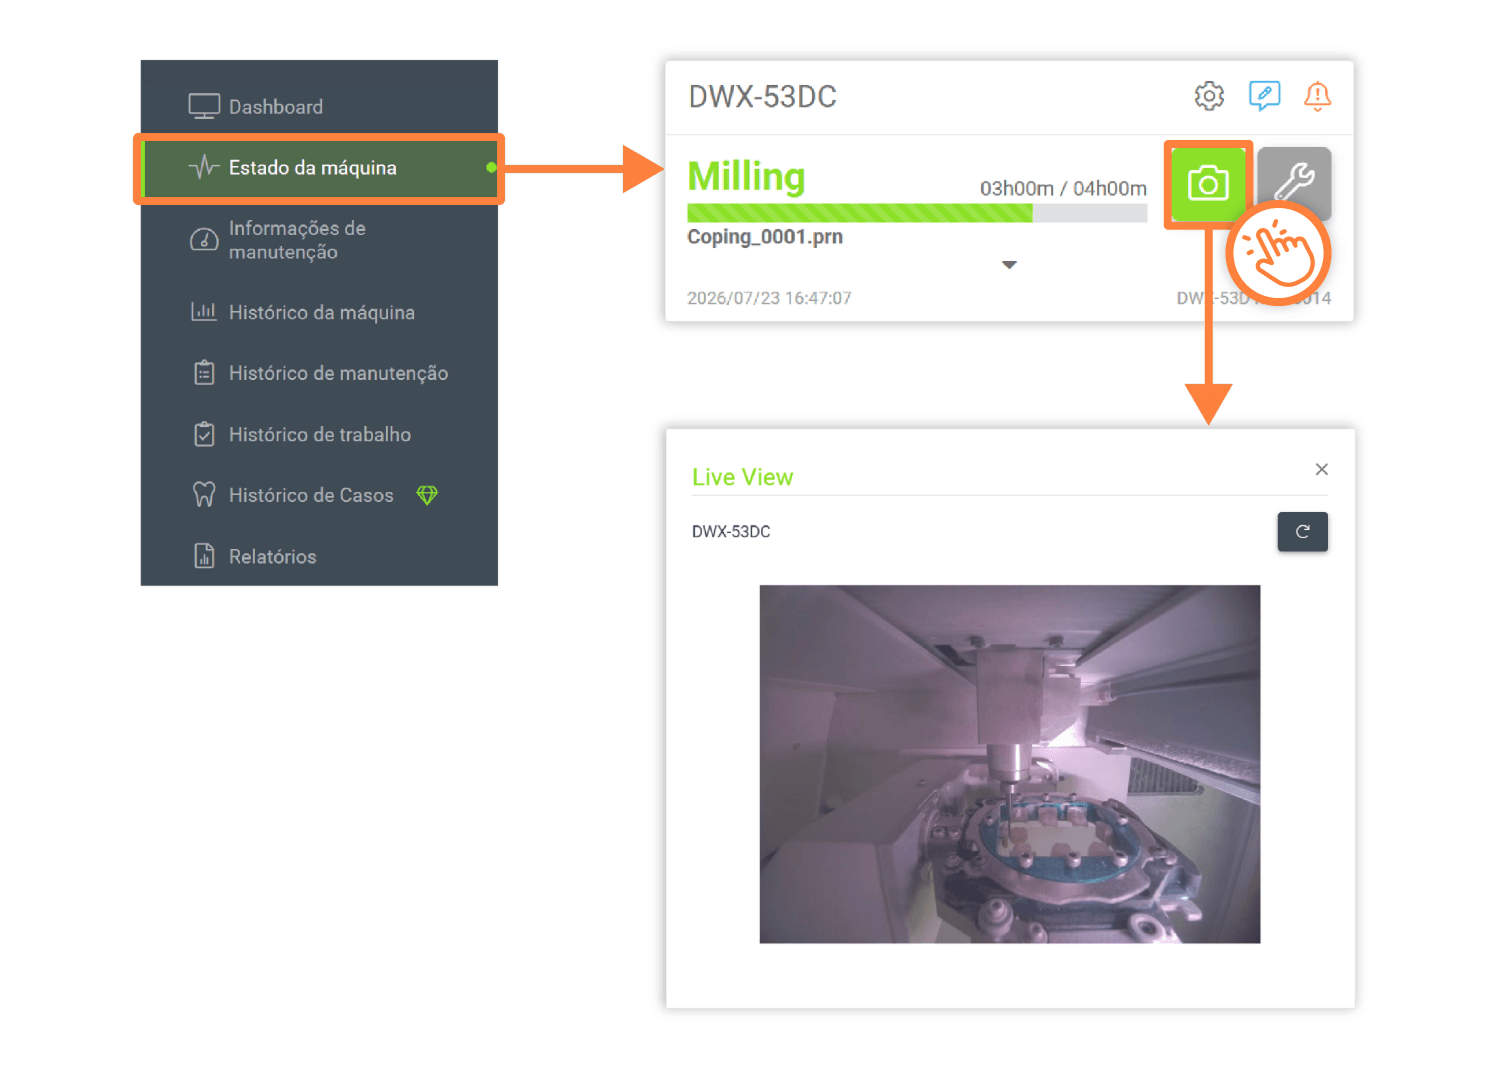This screenshot has width=1496, height=1070.
Task: Close the Live View panel
Action: (x=1322, y=469)
